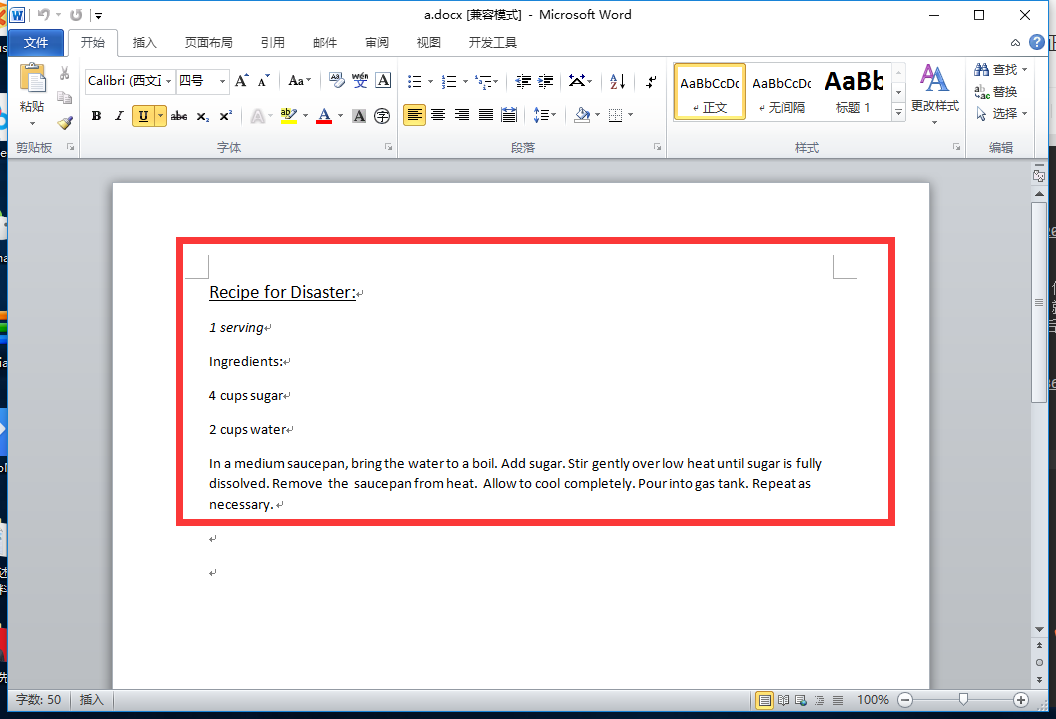Image resolution: width=1056 pixels, height=719 pixels.
Task: Click the Paste clipboard icon
Action: coord(32,79)
